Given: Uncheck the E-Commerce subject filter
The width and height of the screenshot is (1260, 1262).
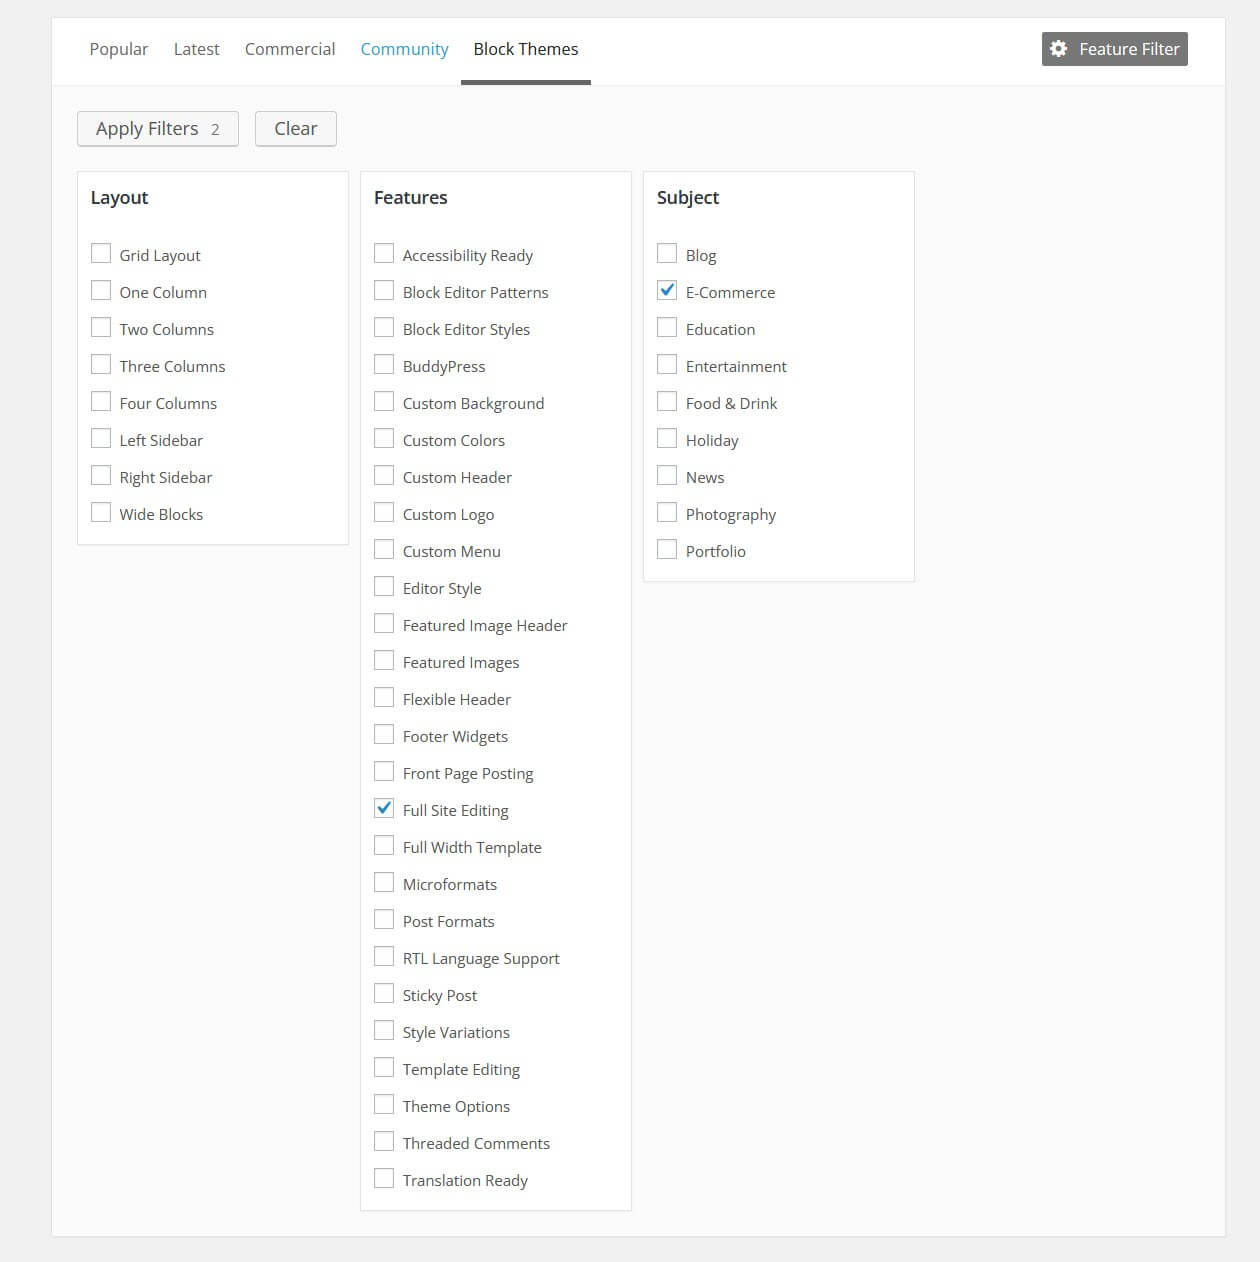Looking at the screenshot, I should pos(666,290).
